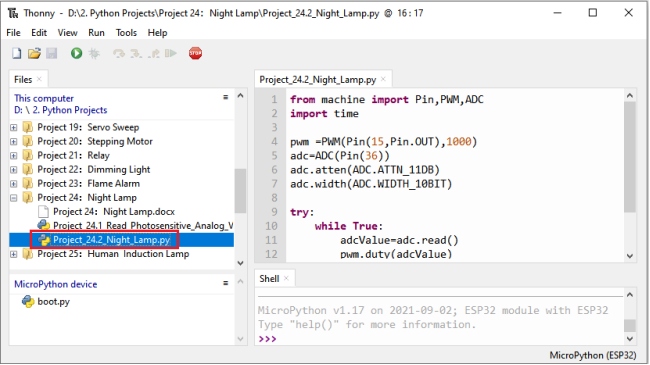
Task: Select Project 24: Night Lamp.docx file
Action: coord(114,212)
